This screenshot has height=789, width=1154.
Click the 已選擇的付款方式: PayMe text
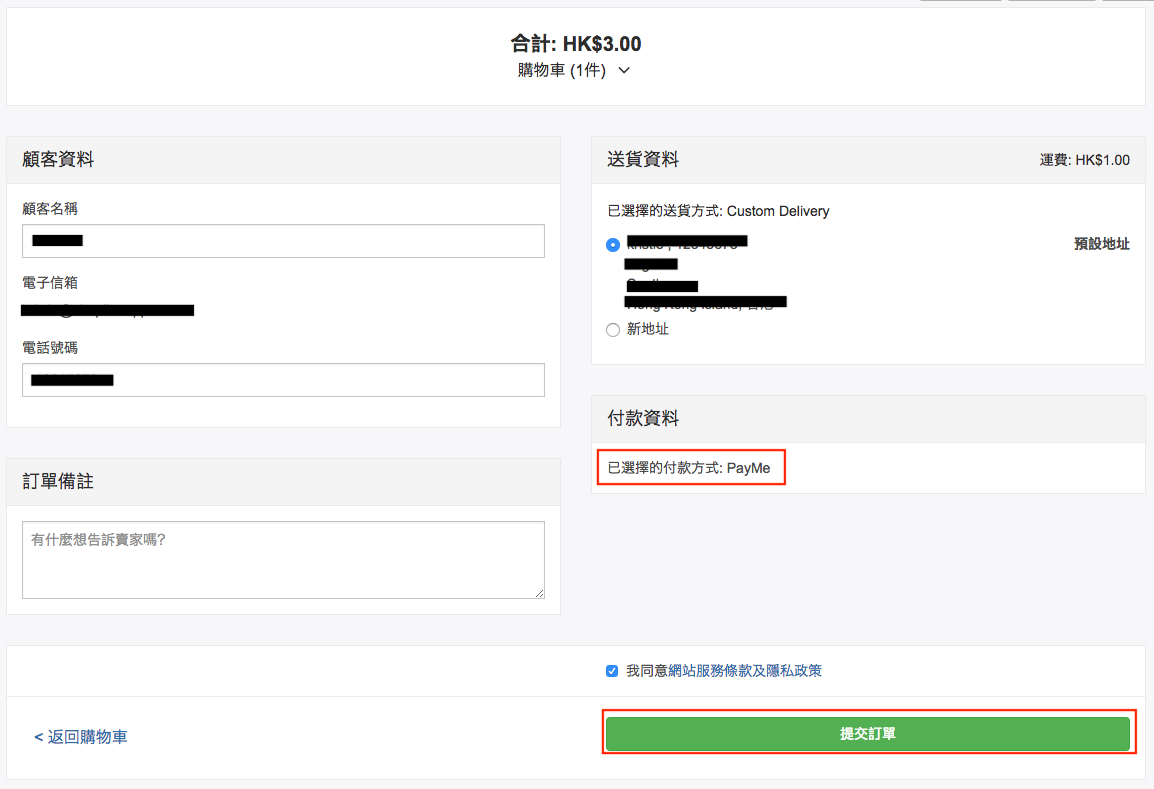click(x=689, y=468)
